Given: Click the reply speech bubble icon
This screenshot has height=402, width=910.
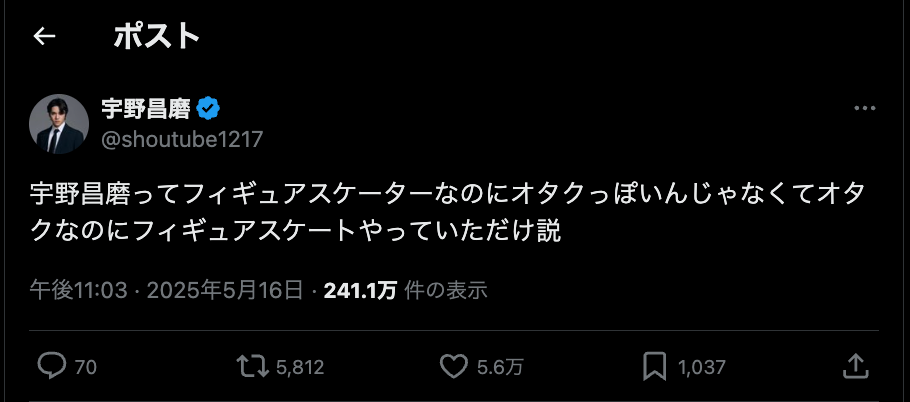Looking at the screenshot, I should (x=52, y=367).
